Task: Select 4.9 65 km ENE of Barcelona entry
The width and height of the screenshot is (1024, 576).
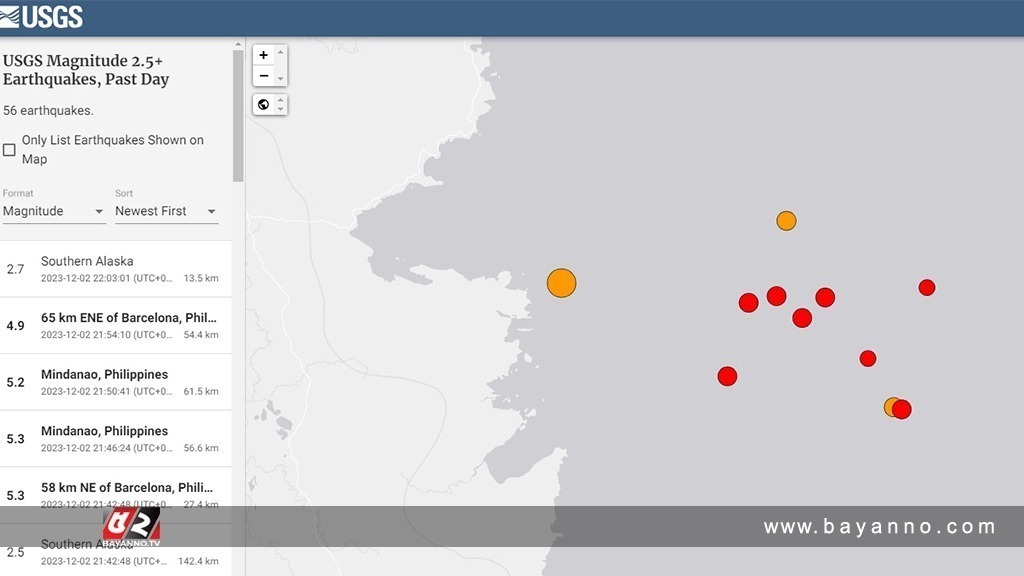Action: coord(116,325)
